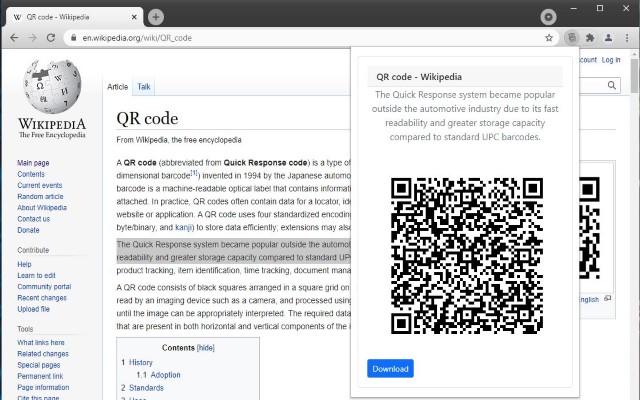
Task: Jump to Adoption subsection in contents
Action: 165,375
